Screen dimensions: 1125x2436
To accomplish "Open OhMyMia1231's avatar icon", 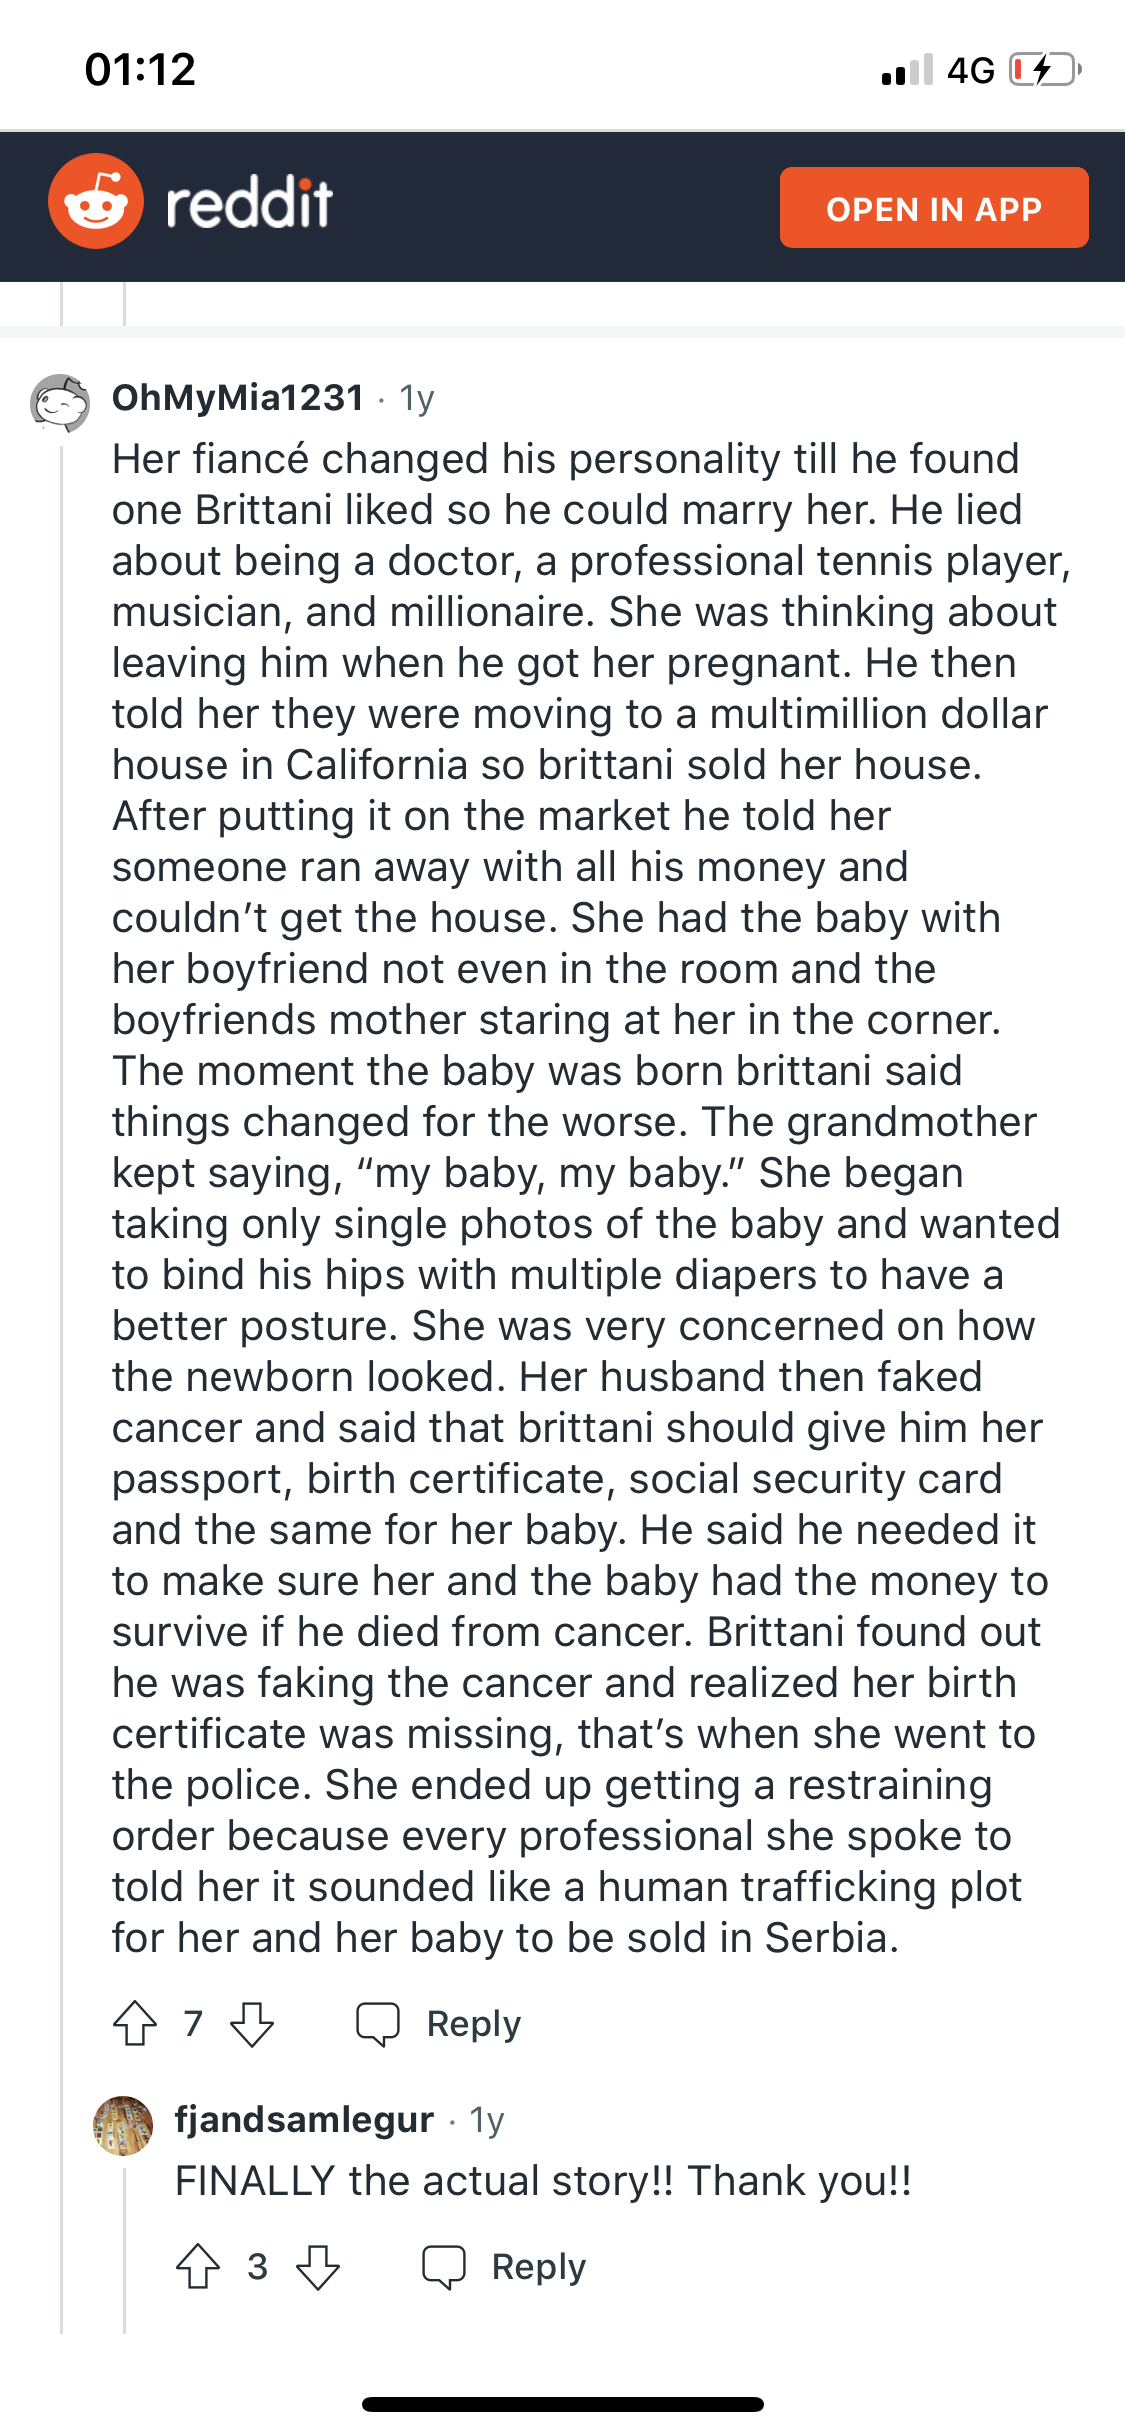I will pos(59,402).
